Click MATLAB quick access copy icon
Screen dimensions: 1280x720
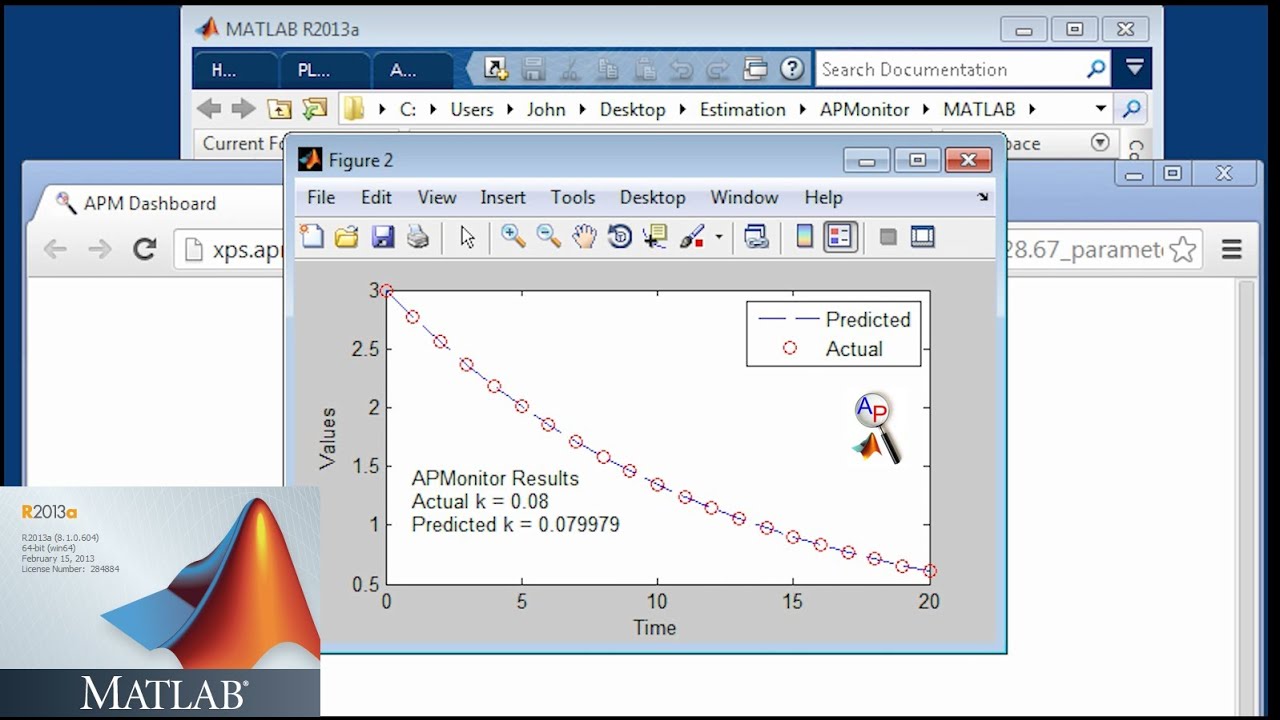click(x=607, y=69)
